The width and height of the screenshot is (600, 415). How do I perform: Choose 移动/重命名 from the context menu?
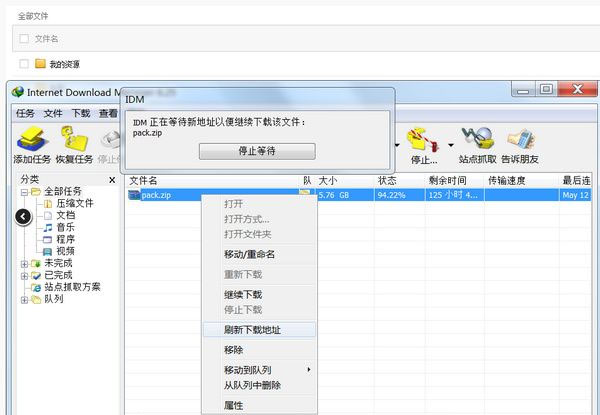pos(259,254)
